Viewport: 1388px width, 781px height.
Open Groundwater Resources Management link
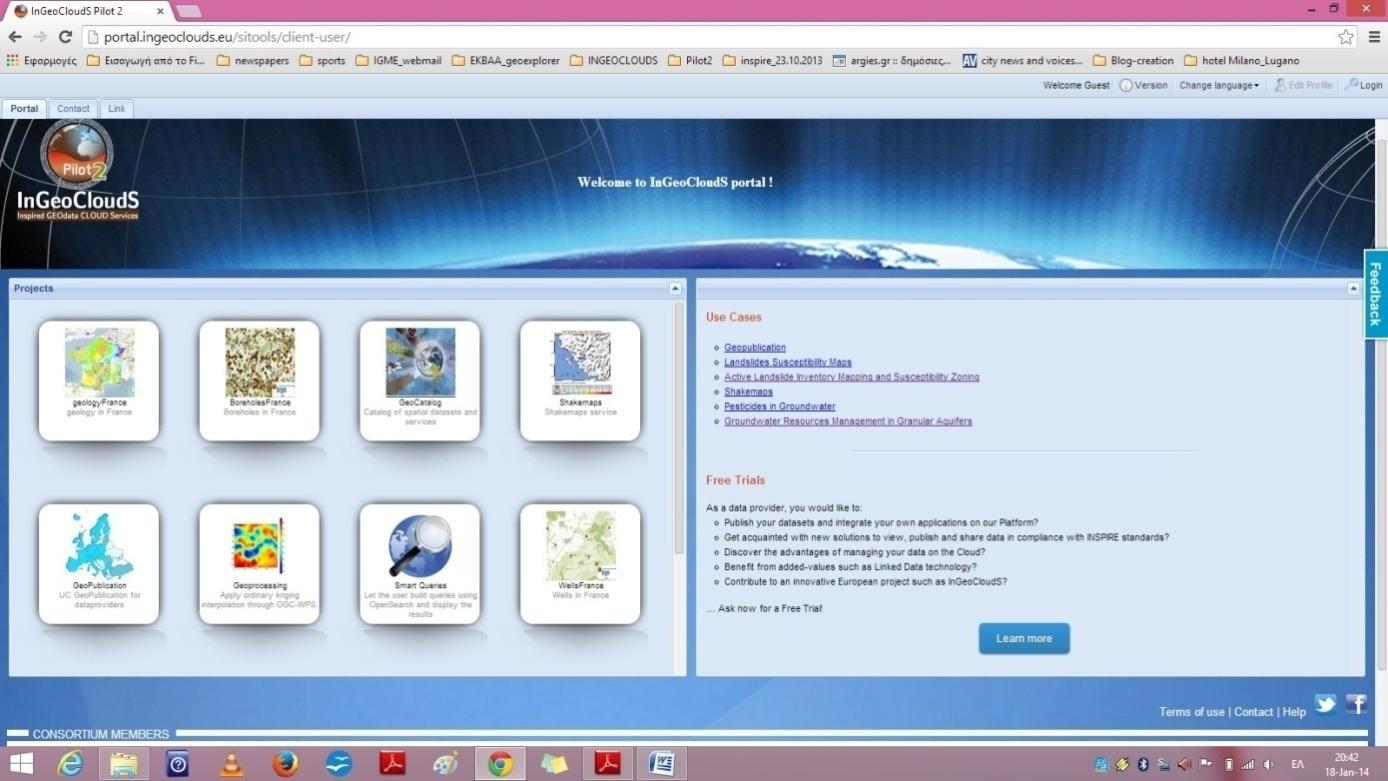tap(848, 421)
